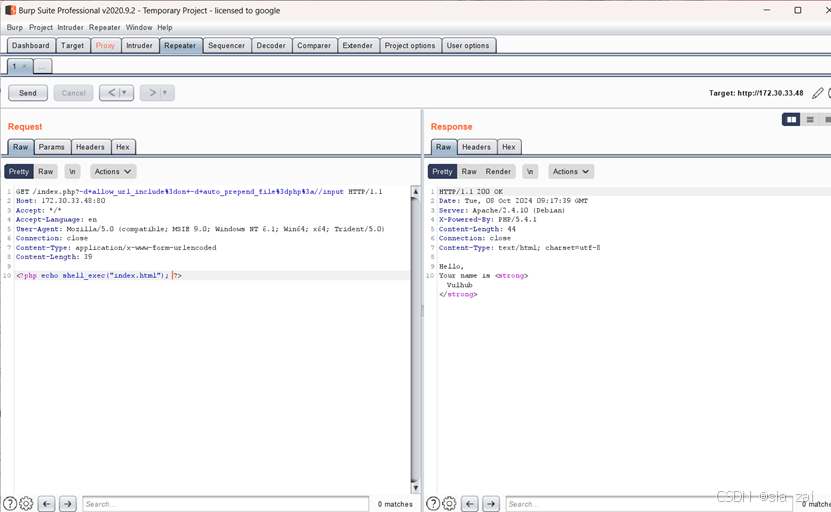This screenshot has width=831, height=512.
Task: Switch to the Target tab
Action: point(73,46)
